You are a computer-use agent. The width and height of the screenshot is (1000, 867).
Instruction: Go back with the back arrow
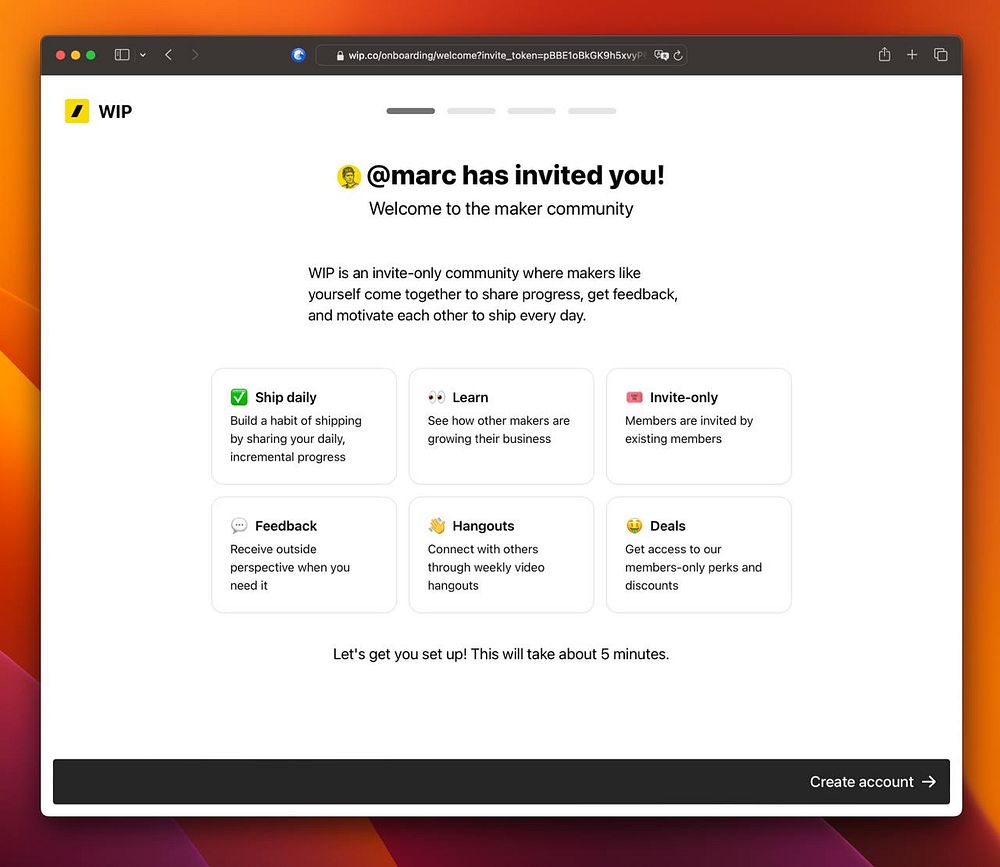(168, 55)
